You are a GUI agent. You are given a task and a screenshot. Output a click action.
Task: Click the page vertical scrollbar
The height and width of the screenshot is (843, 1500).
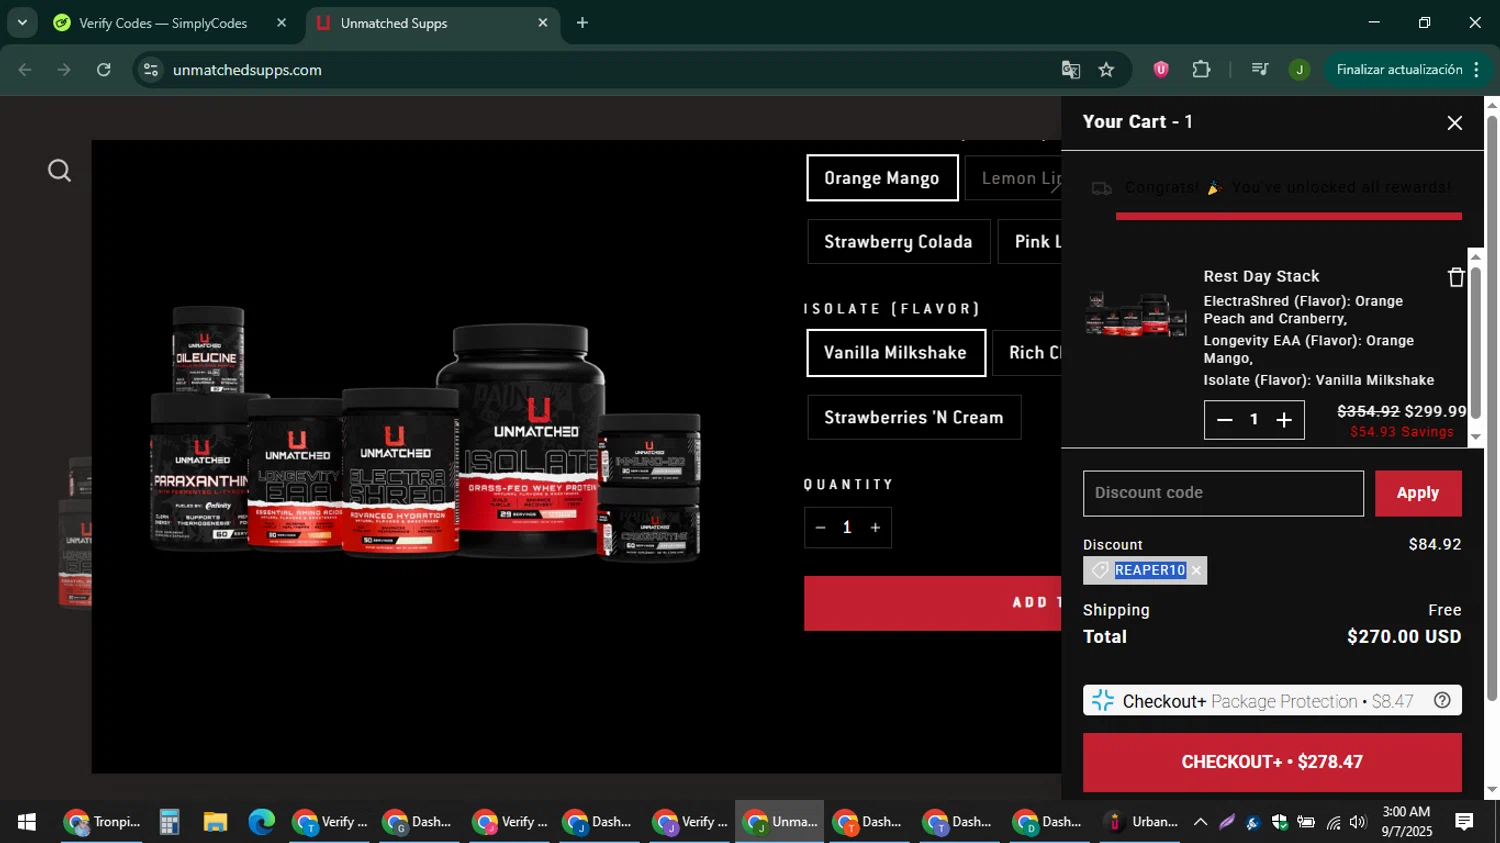[1492, 408]
